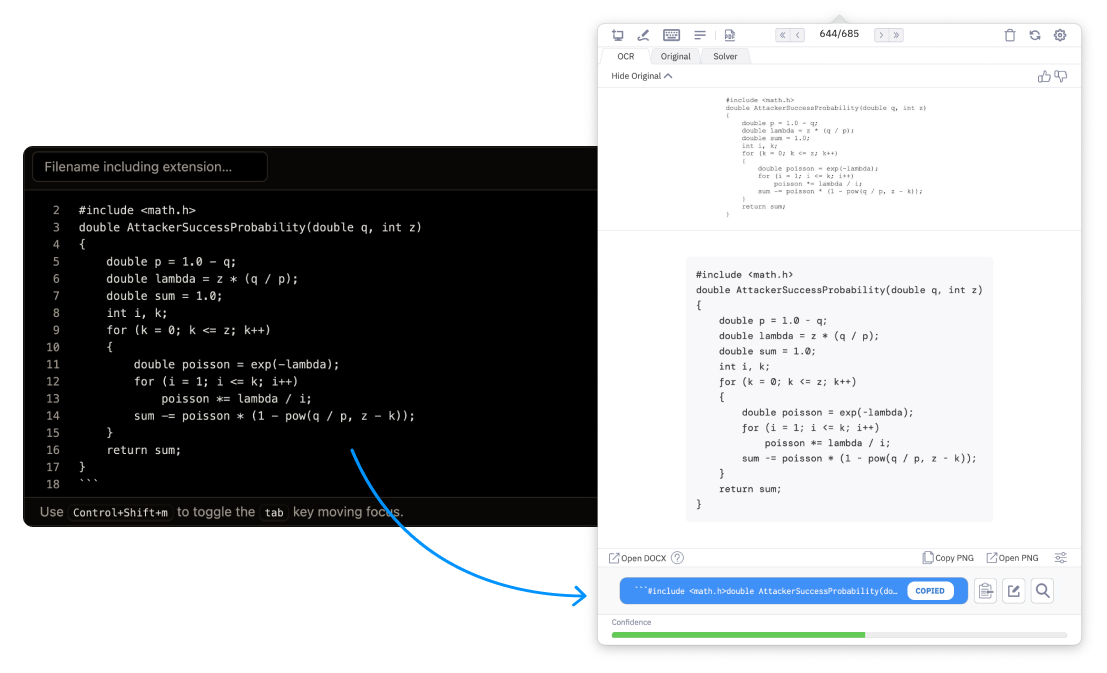This screenshot has width=1107, height=673.
Task: Click the snip counter 644/685
Action: [x=839, y=34]
